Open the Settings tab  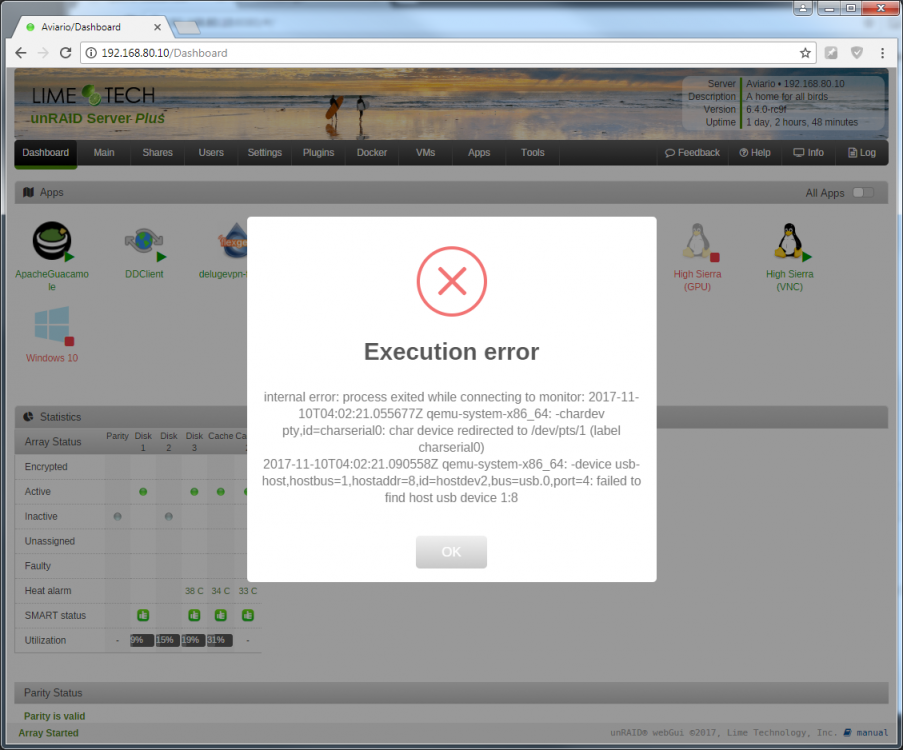click(264, 153)
